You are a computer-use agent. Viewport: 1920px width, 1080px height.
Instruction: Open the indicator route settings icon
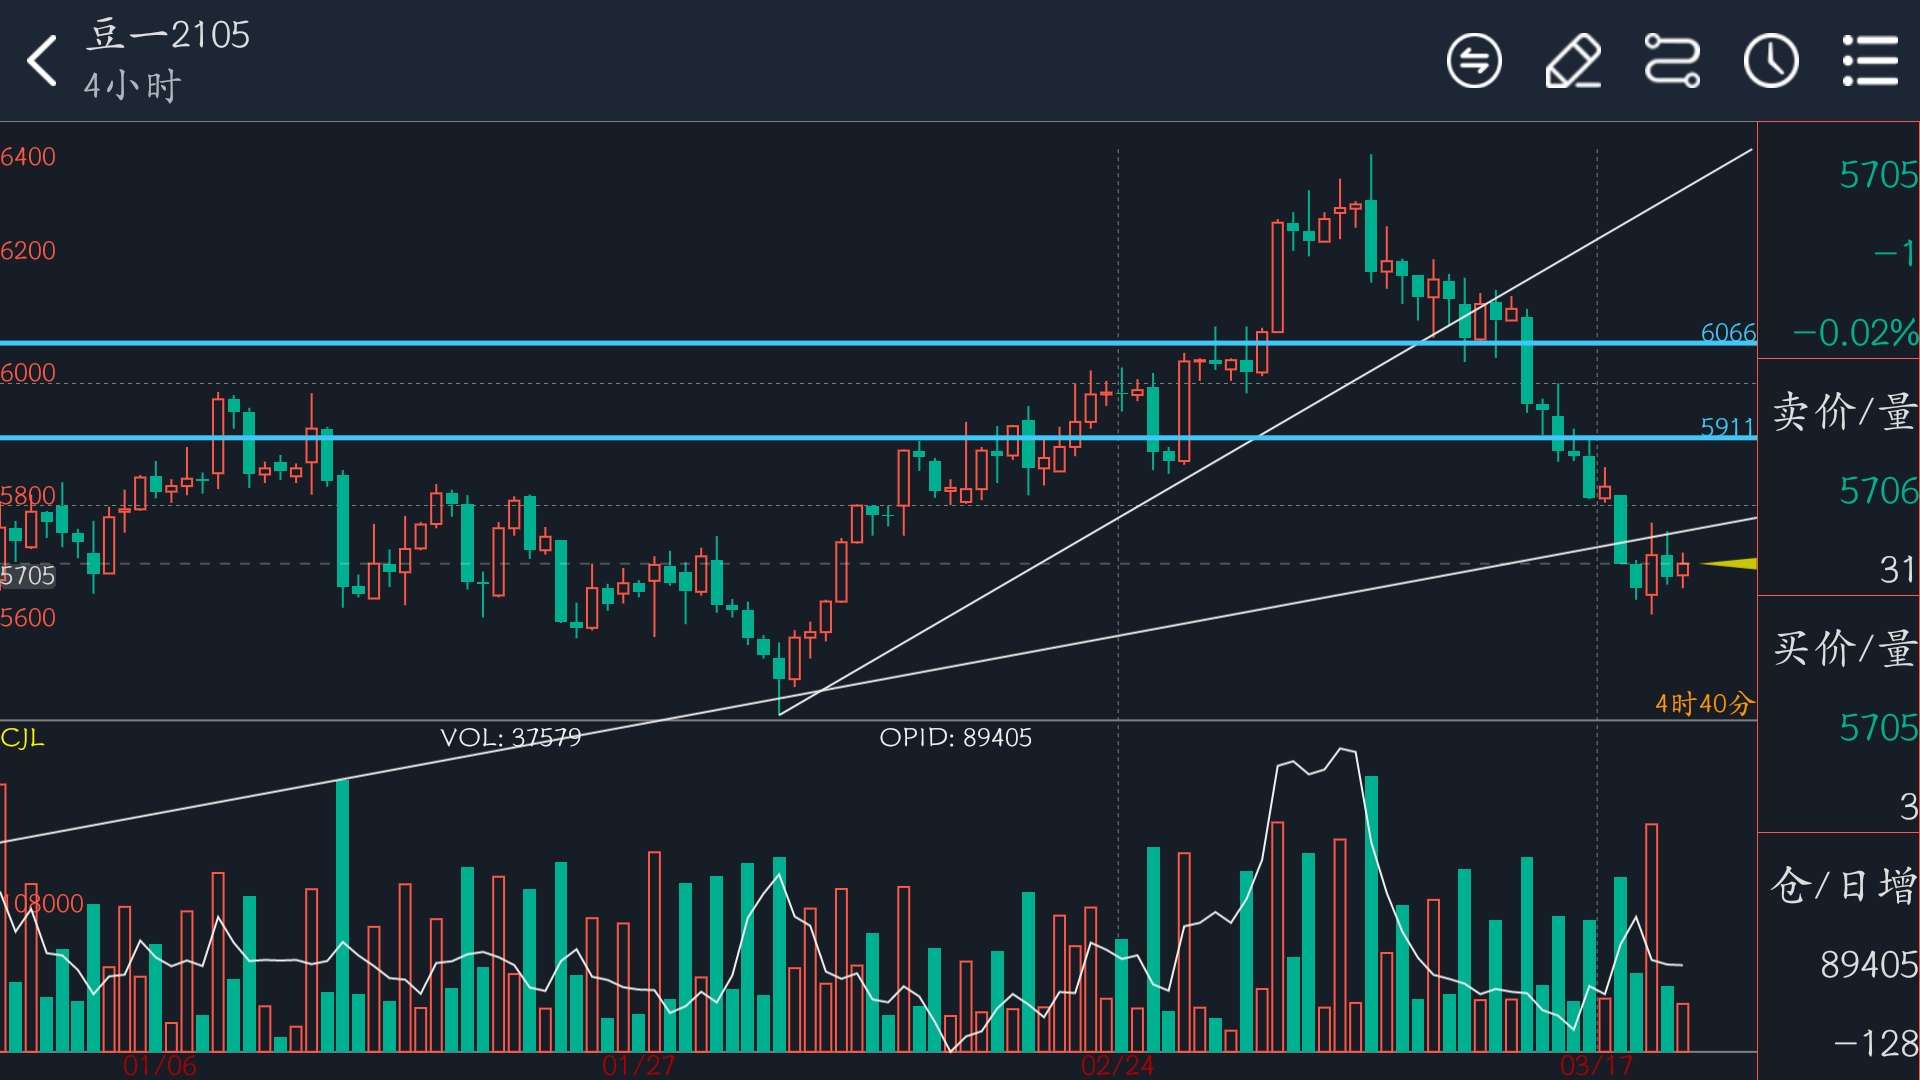click(1672, 61)
